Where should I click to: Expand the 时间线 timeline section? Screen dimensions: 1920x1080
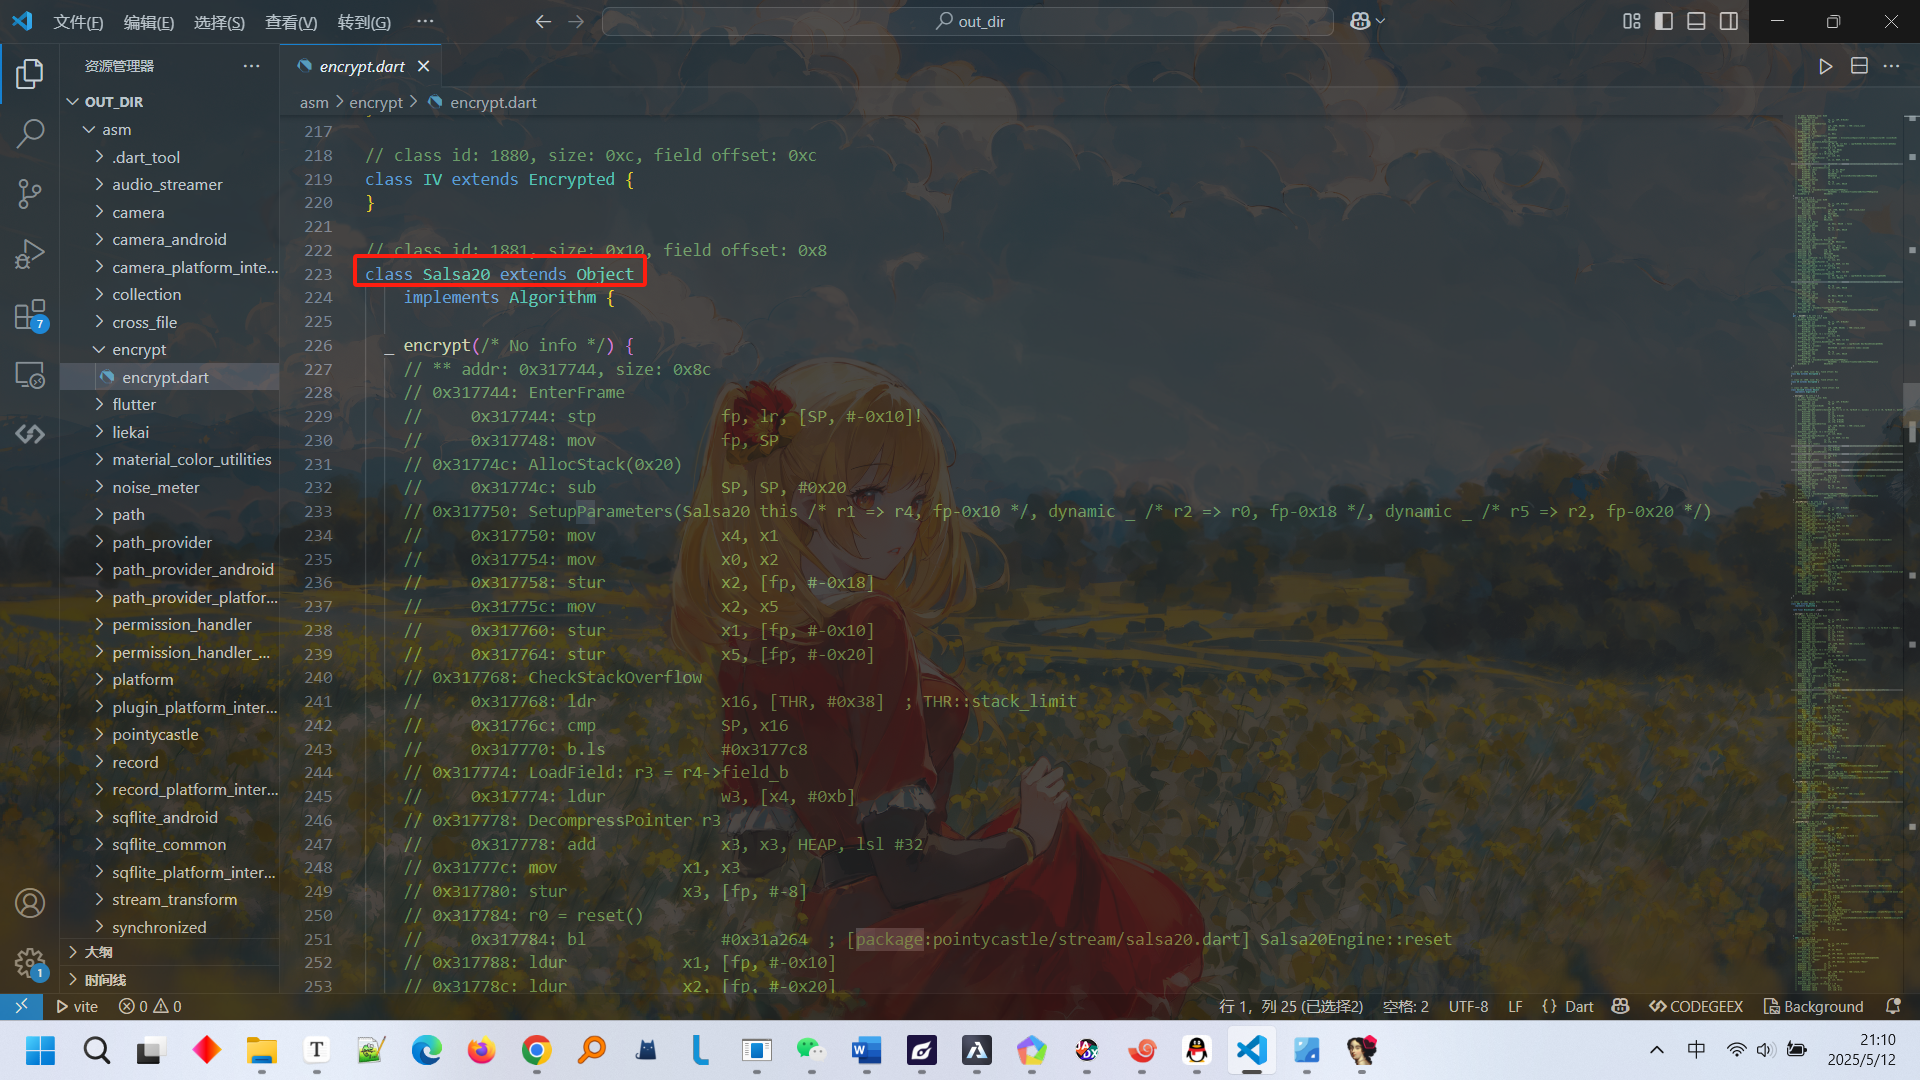click(x=170, y=980)
